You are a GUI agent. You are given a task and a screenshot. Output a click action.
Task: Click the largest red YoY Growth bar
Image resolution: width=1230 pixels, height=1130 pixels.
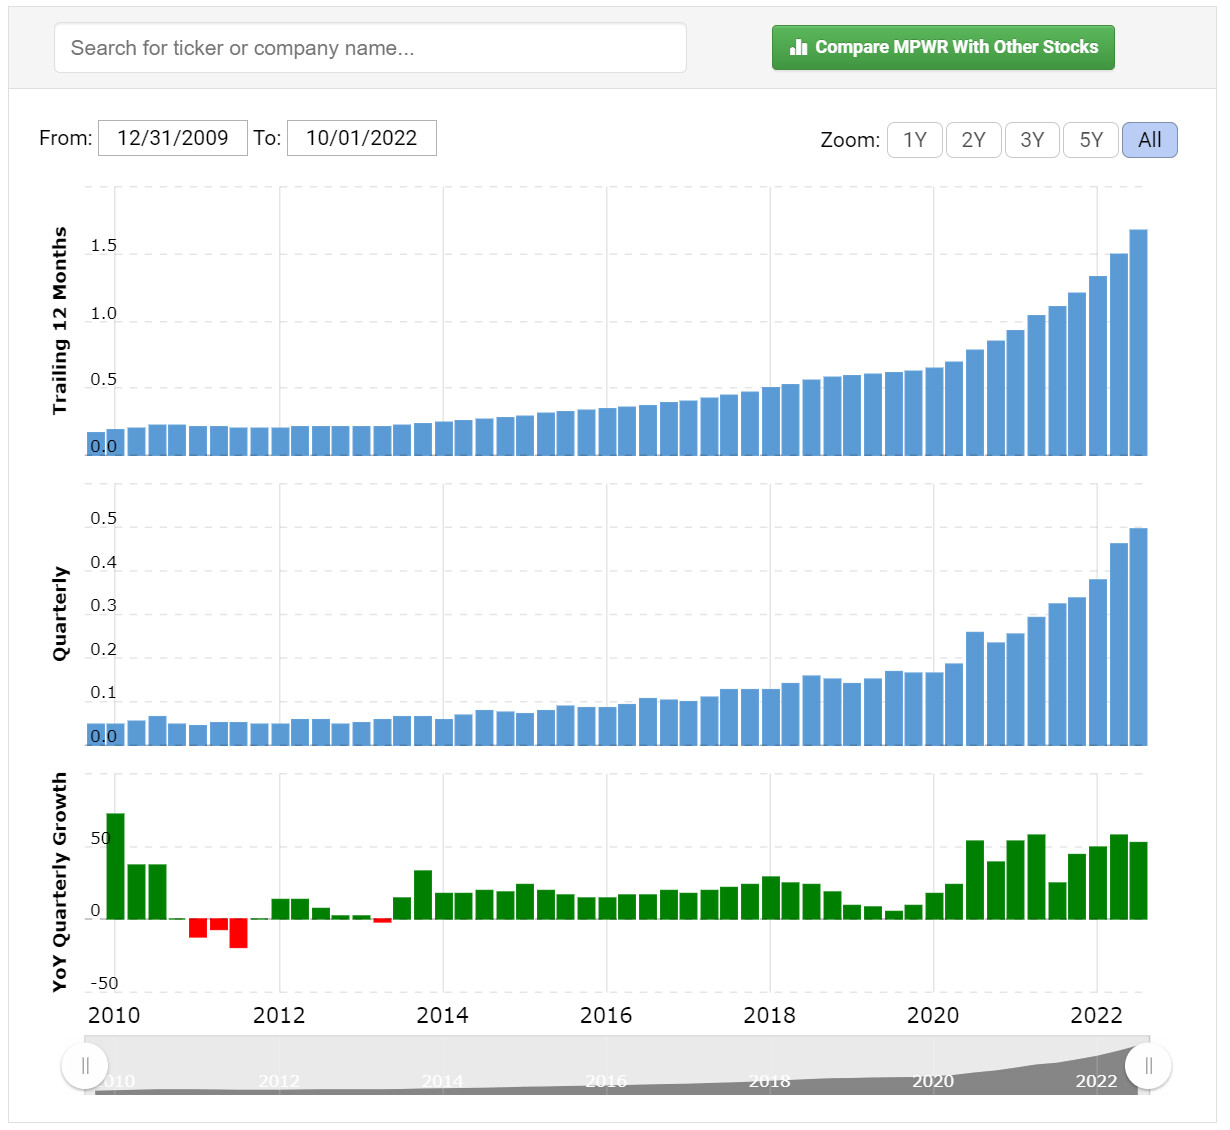tap(238, 933)
